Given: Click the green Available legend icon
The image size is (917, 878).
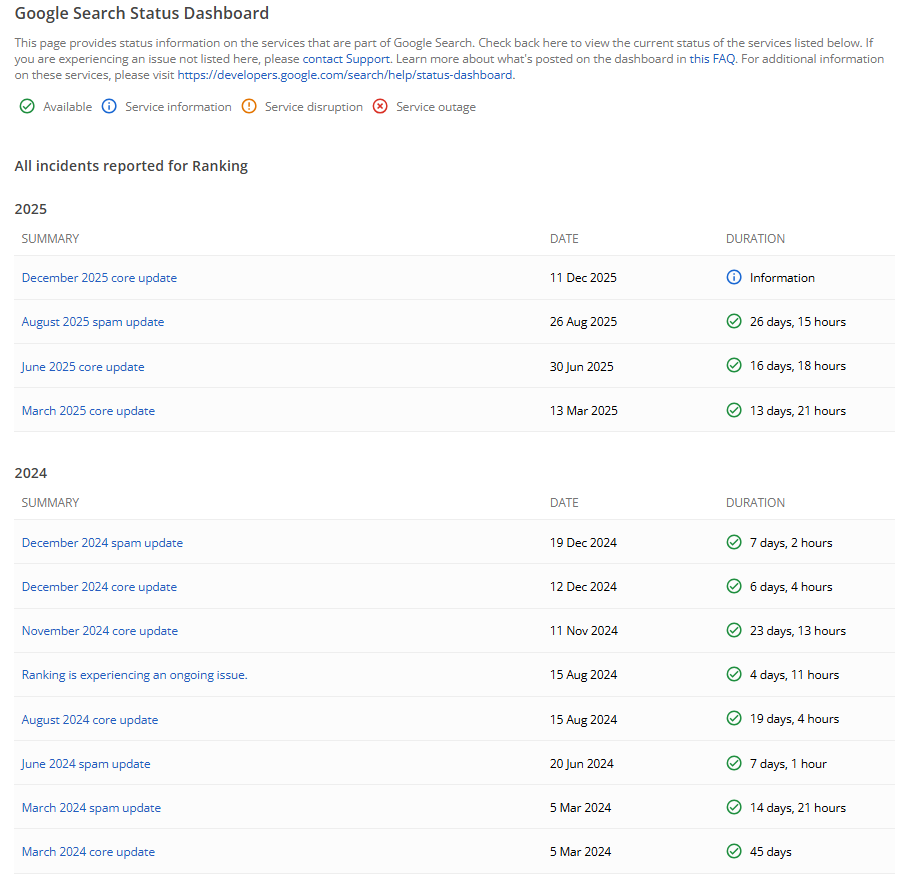Looking at the screenshot, I should point(27,106).
